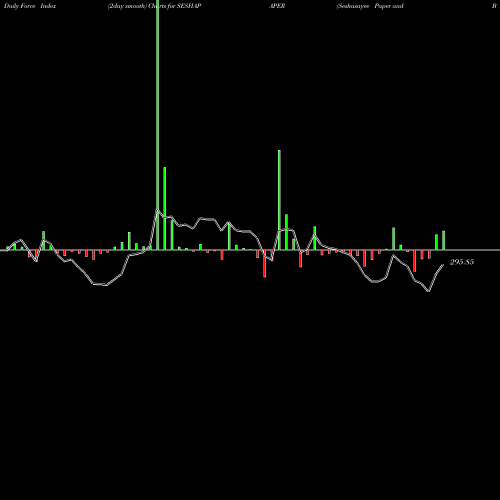Click the '(2day smooth) Charts for SESHAP' label
The width and height of the screenshot is (500, 500).
(x=154, y=6)
